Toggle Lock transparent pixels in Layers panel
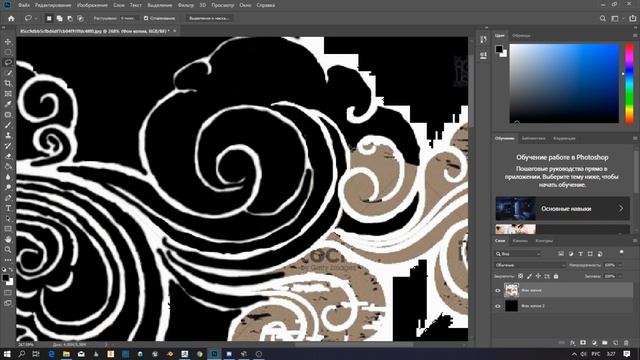 520,276
